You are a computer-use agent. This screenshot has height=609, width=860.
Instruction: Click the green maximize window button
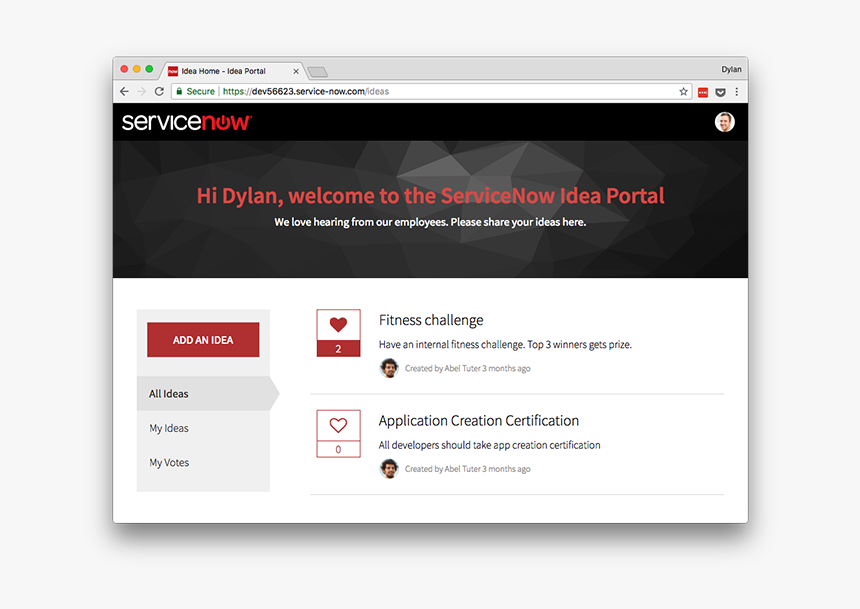click(x=149, y=69)
